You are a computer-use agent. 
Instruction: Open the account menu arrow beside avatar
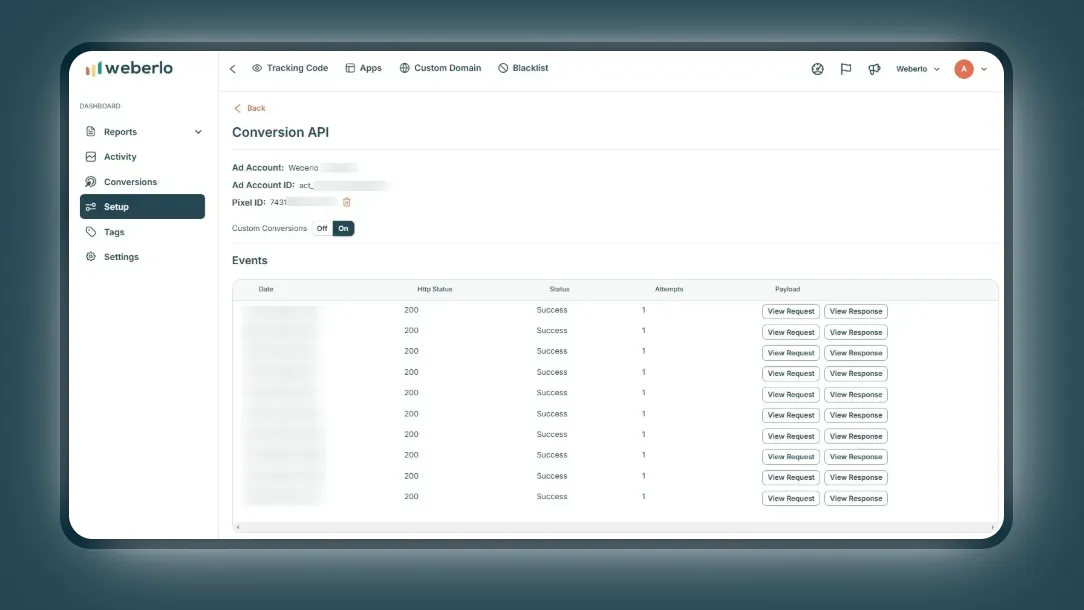coord(984,69)
